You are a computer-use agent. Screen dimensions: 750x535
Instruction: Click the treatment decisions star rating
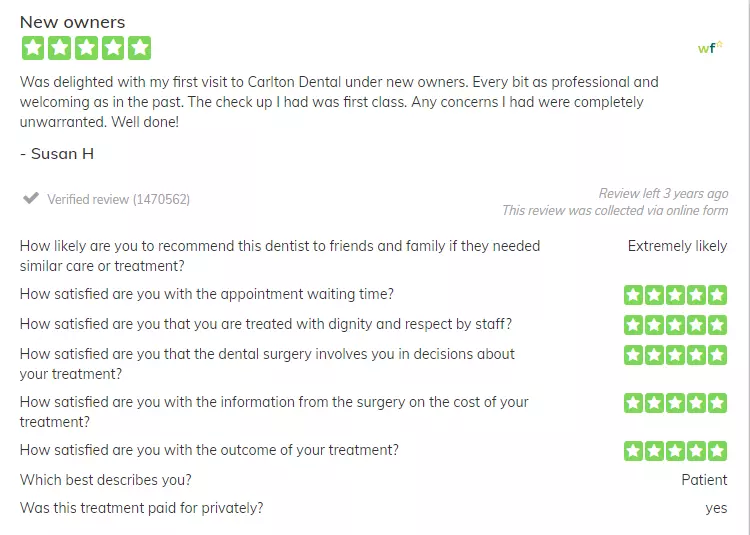675,355
